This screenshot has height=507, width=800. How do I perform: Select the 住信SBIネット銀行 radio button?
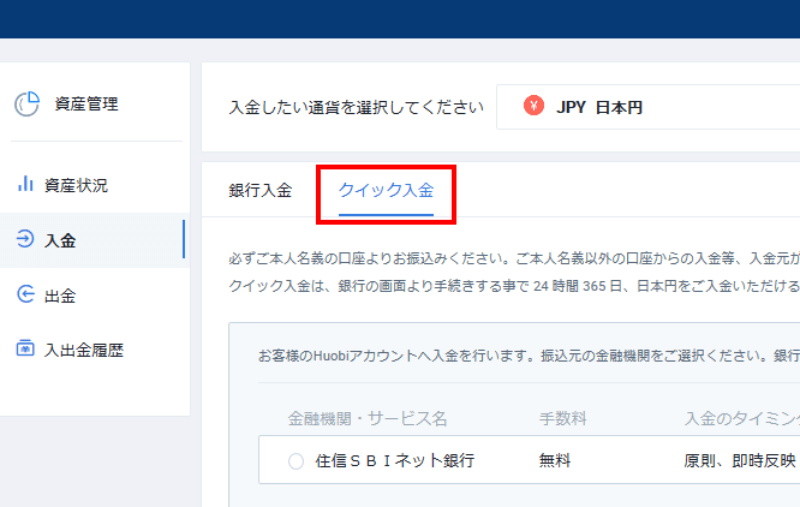pyautogui.click(x=295, y=461)
